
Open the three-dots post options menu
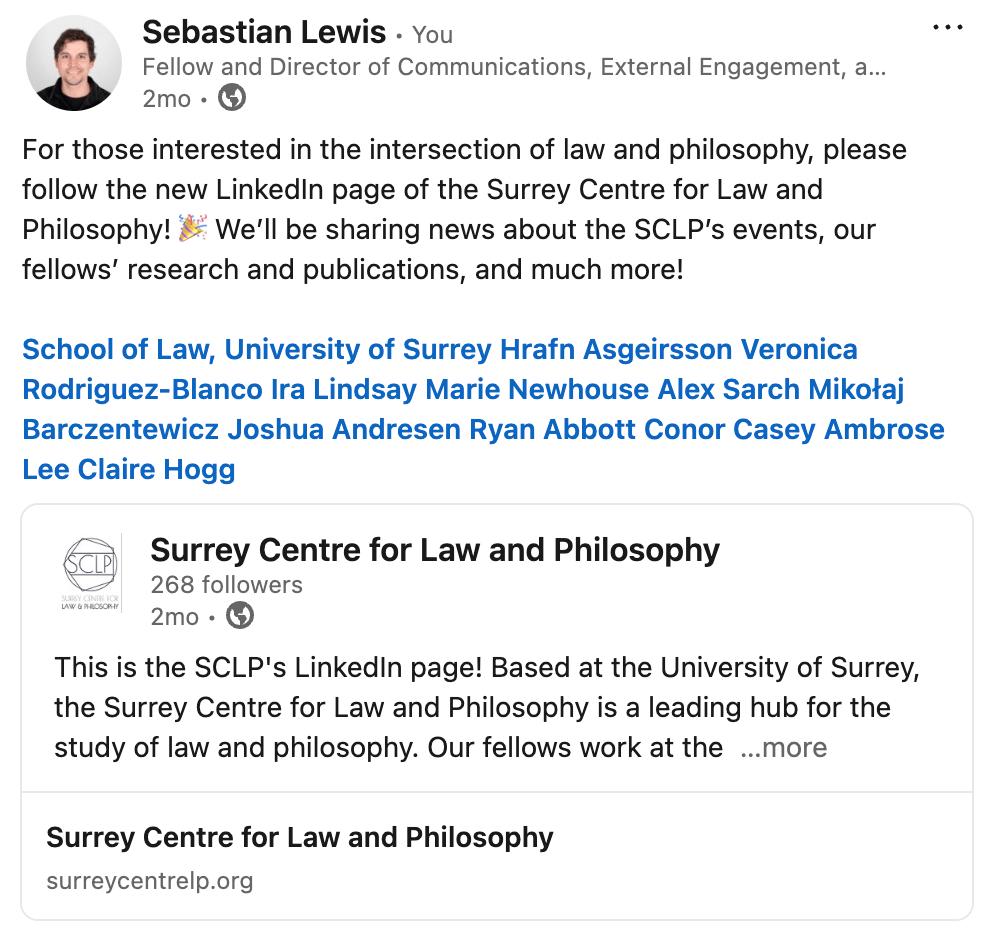click(x=947, y=28)
